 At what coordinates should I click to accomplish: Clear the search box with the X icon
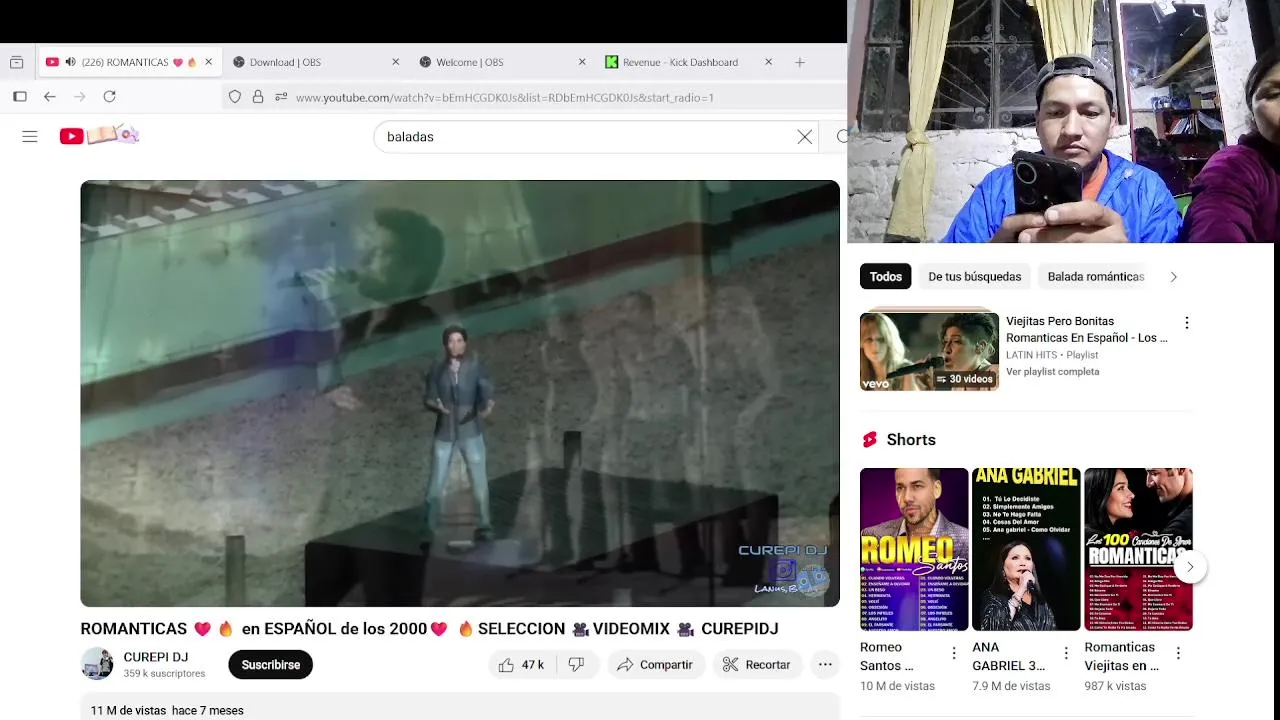(804, 137)
